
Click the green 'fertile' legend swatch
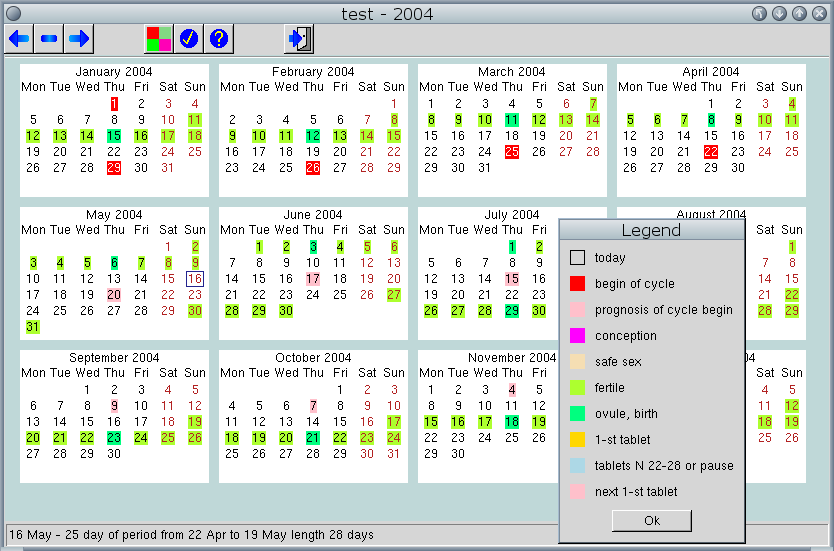click(577, 388)
